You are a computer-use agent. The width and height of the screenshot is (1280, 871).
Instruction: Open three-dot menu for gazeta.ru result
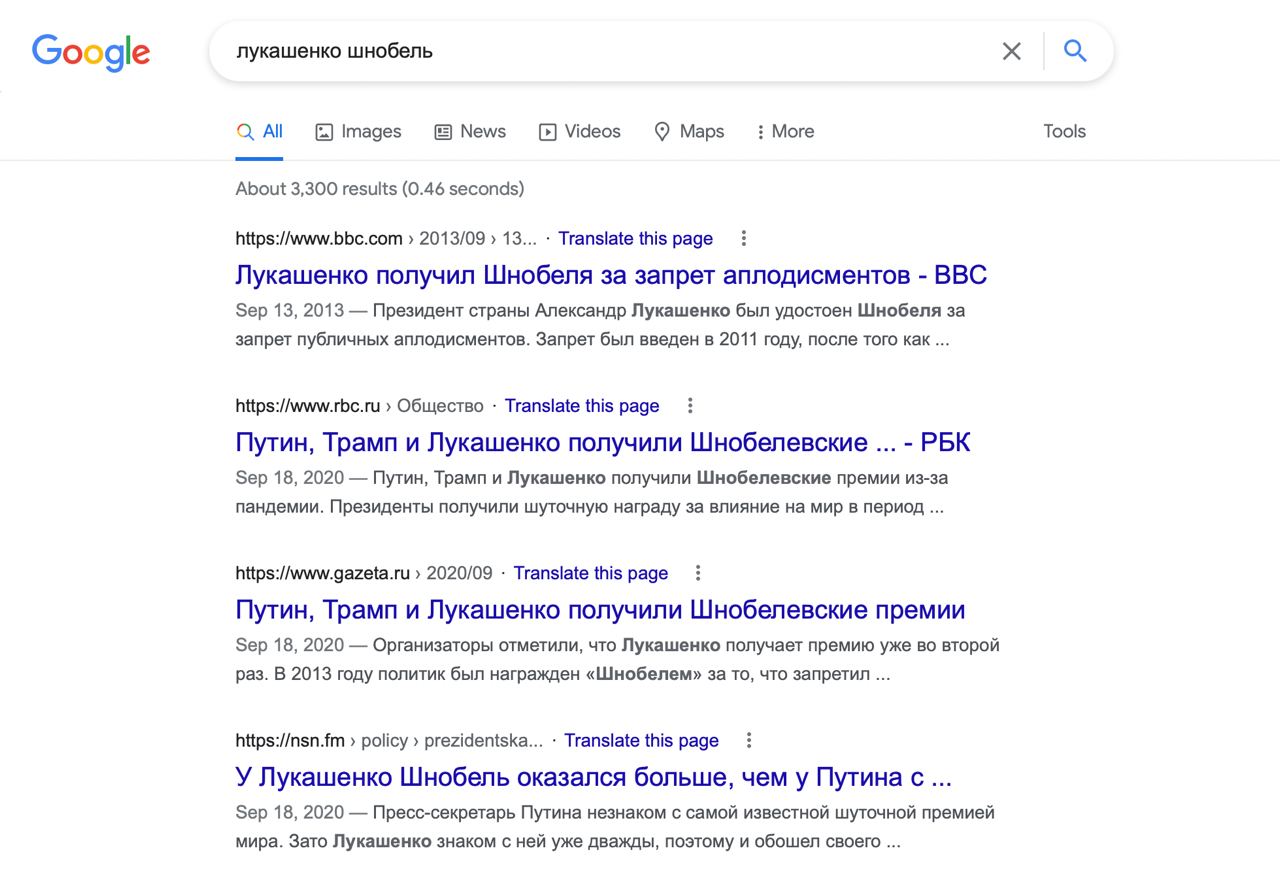pos(698,573)
